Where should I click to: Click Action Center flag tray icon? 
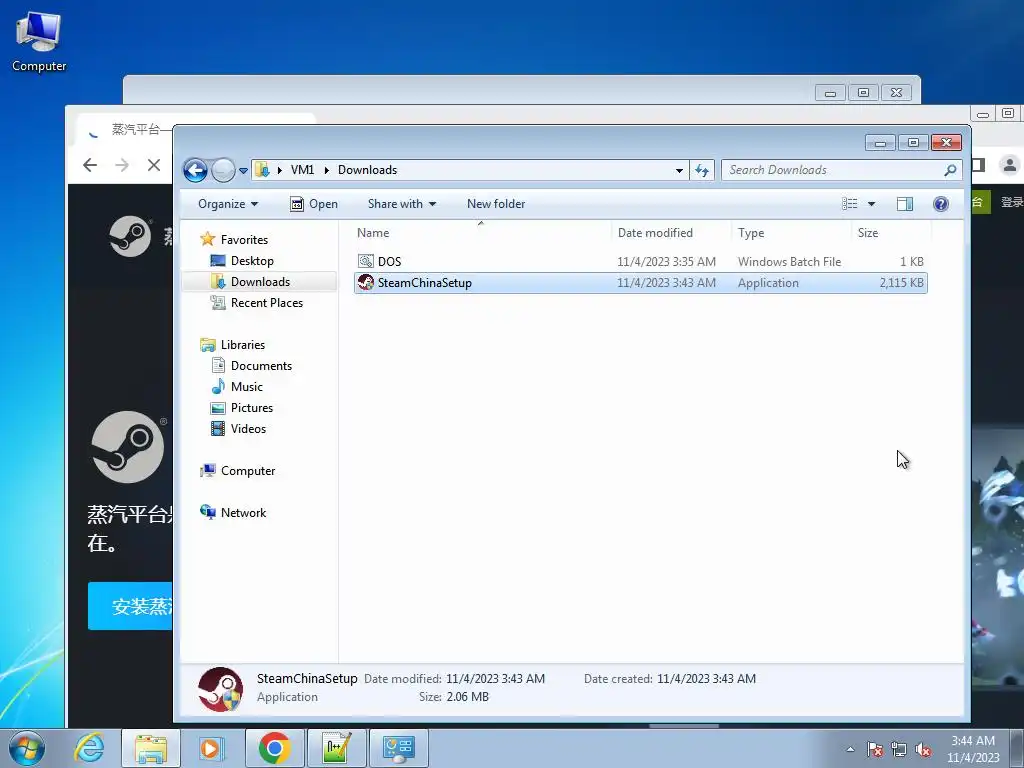(x=875, y=749)
